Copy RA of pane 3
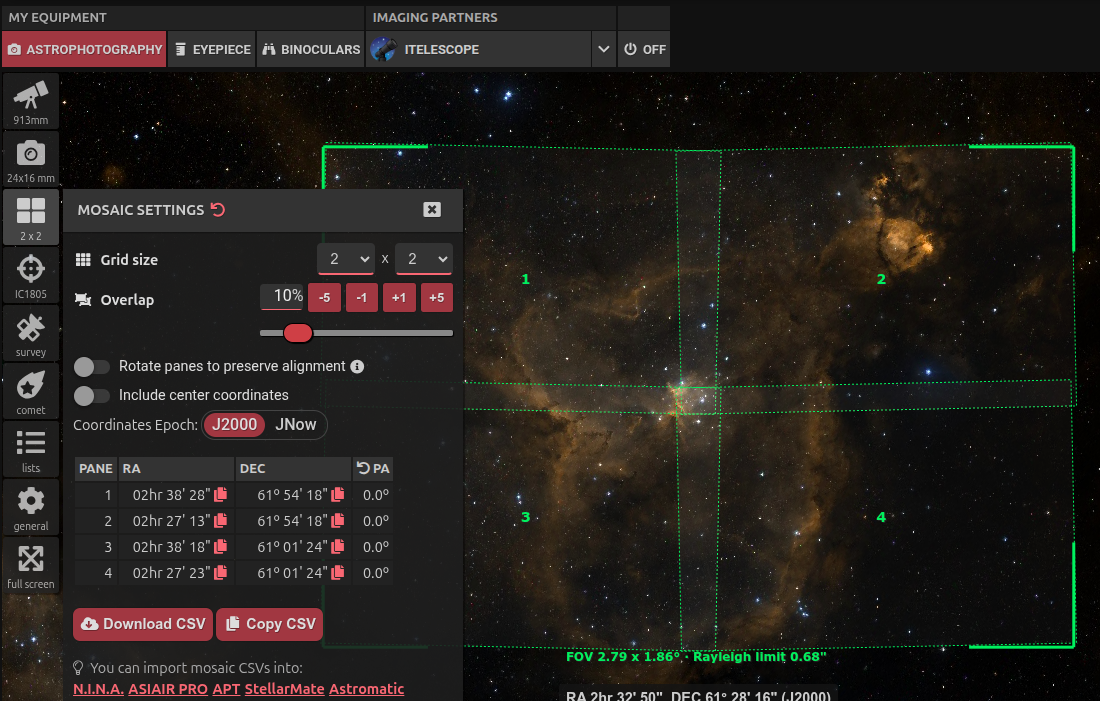This screenshot has height=701, width=1100. (x=220, y=547)
